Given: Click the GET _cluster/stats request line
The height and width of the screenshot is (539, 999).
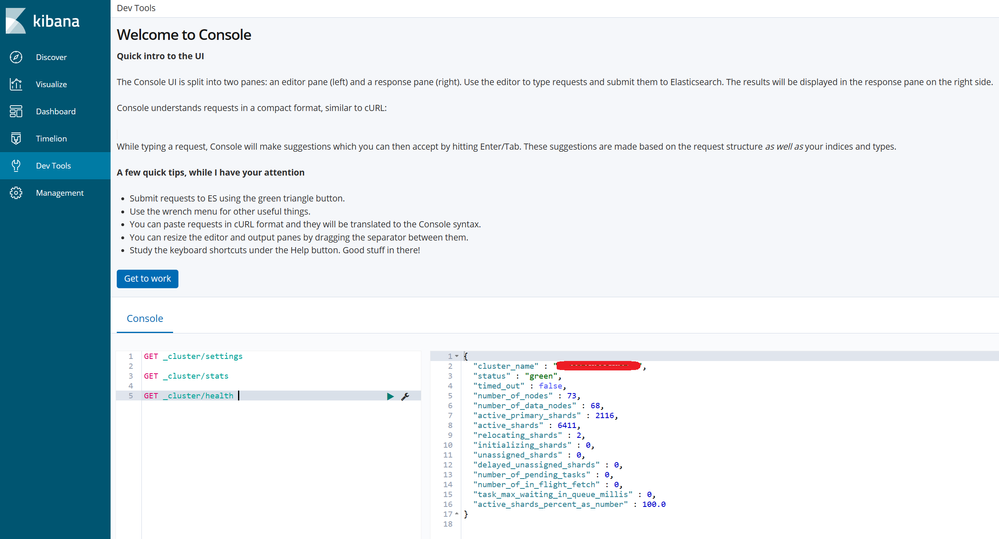Looking at the screenshot, I should click(x=185, y=376).
